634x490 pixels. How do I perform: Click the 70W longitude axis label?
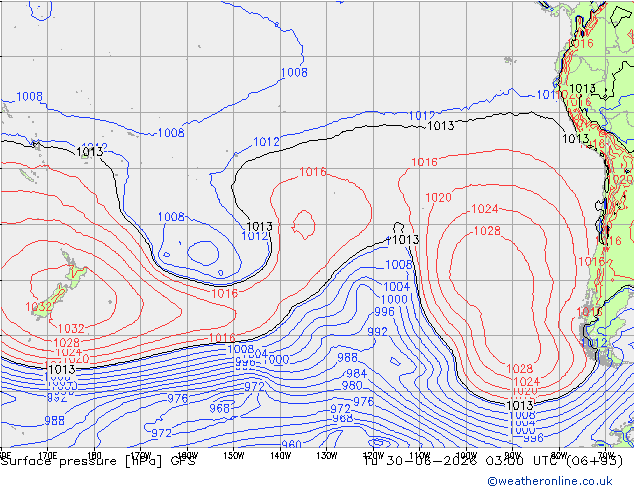pos(606,454)
